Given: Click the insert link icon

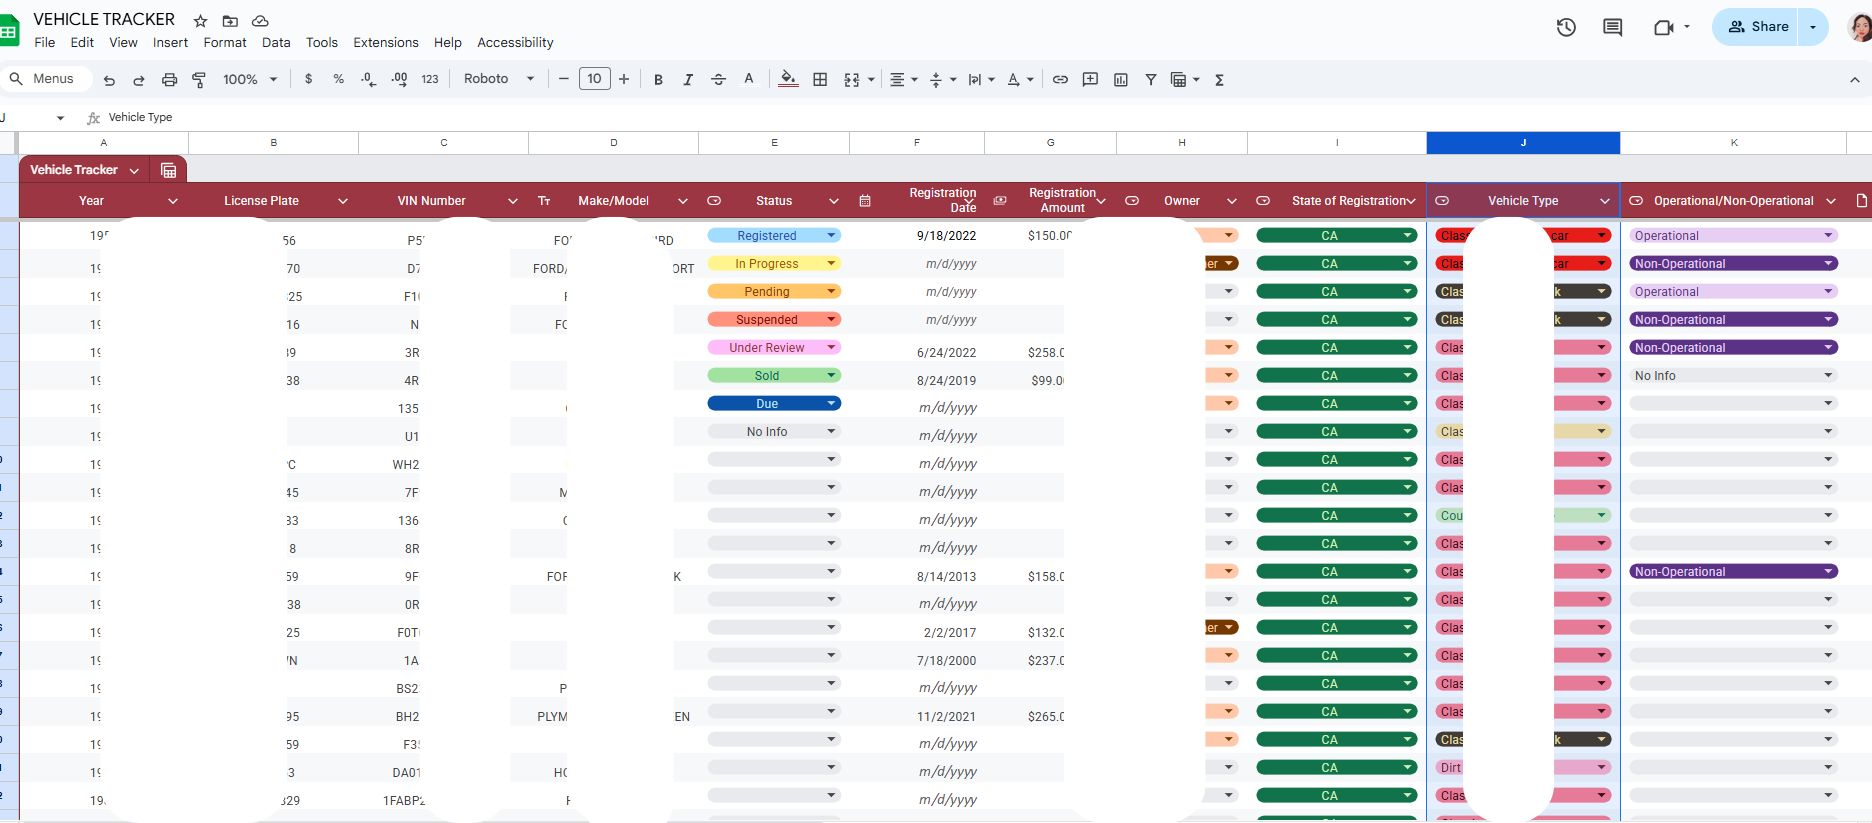Looking at the screenshot, I should coord(1060,79).
